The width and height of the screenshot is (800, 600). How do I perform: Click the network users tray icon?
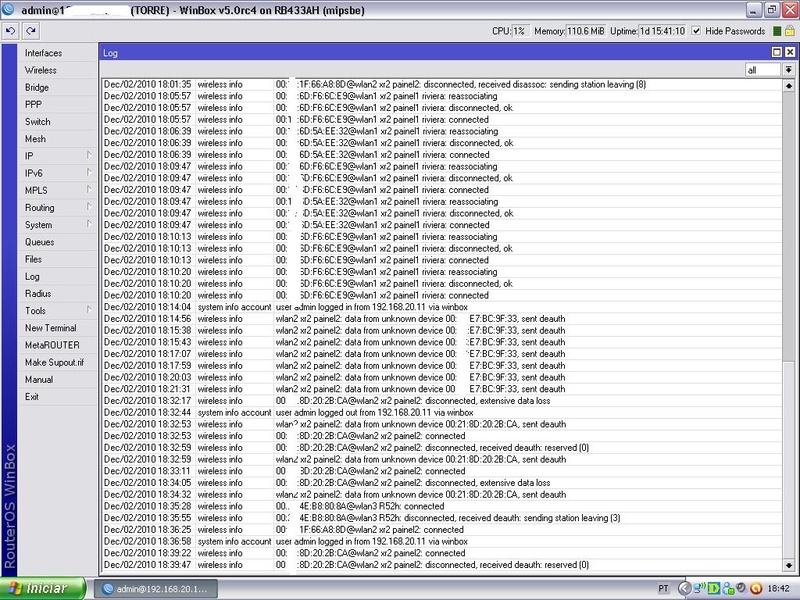click(x=728, y=589)
